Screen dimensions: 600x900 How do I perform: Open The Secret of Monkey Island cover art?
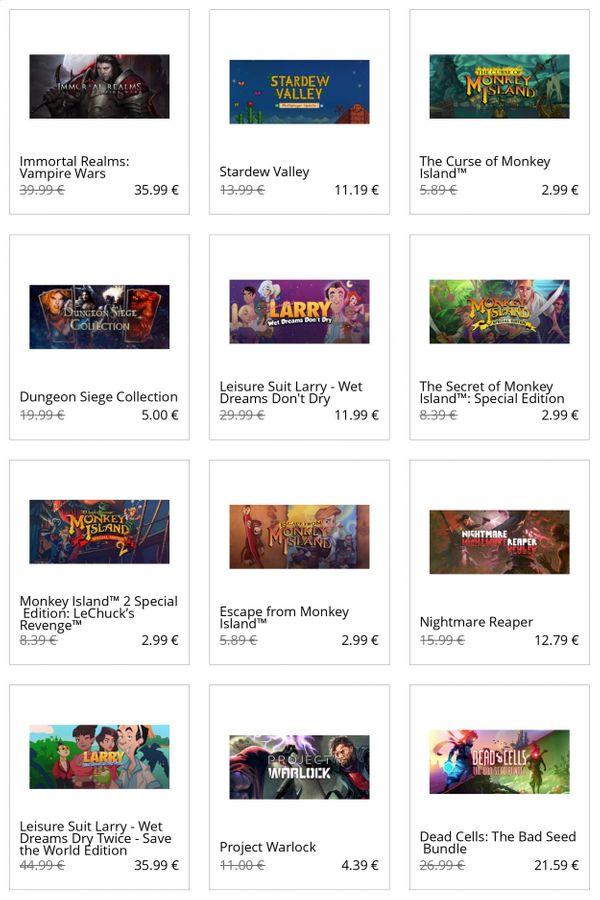(x=499, y=312)
